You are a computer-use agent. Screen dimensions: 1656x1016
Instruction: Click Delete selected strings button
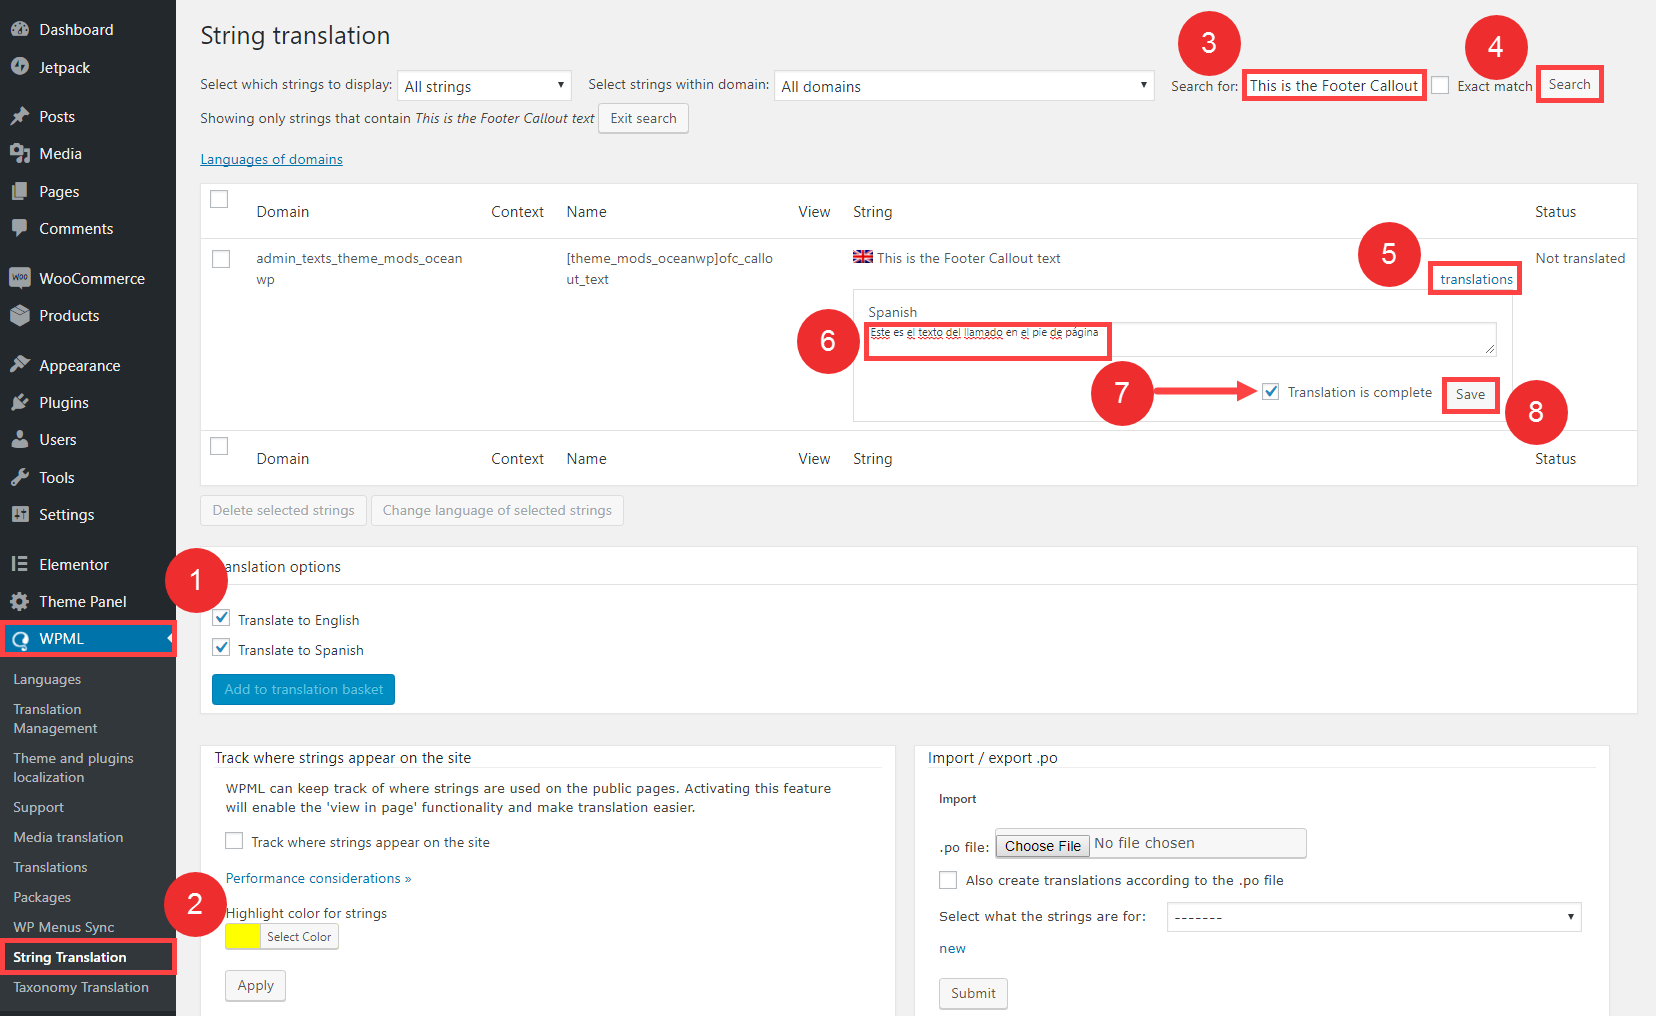(283, 510)
